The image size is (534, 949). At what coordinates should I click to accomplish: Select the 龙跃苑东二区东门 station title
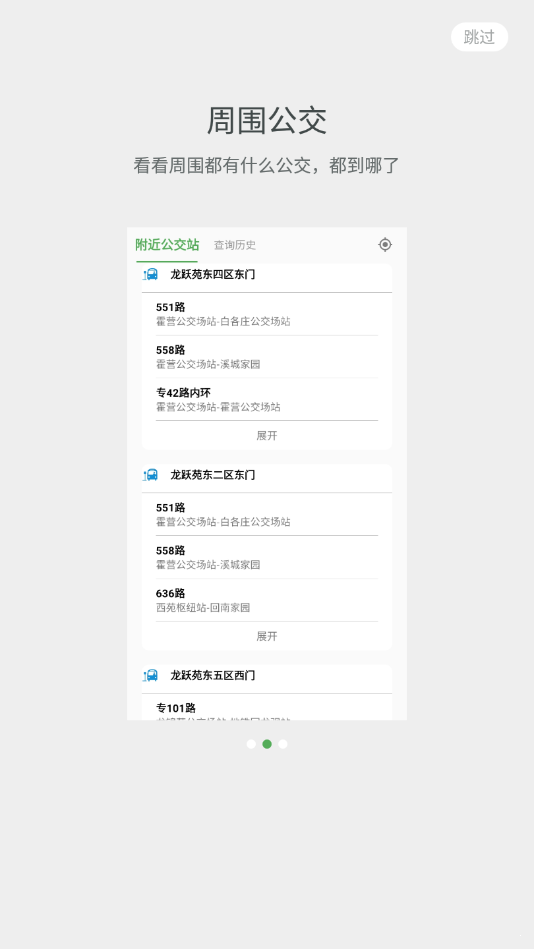[x=213, y=474]
